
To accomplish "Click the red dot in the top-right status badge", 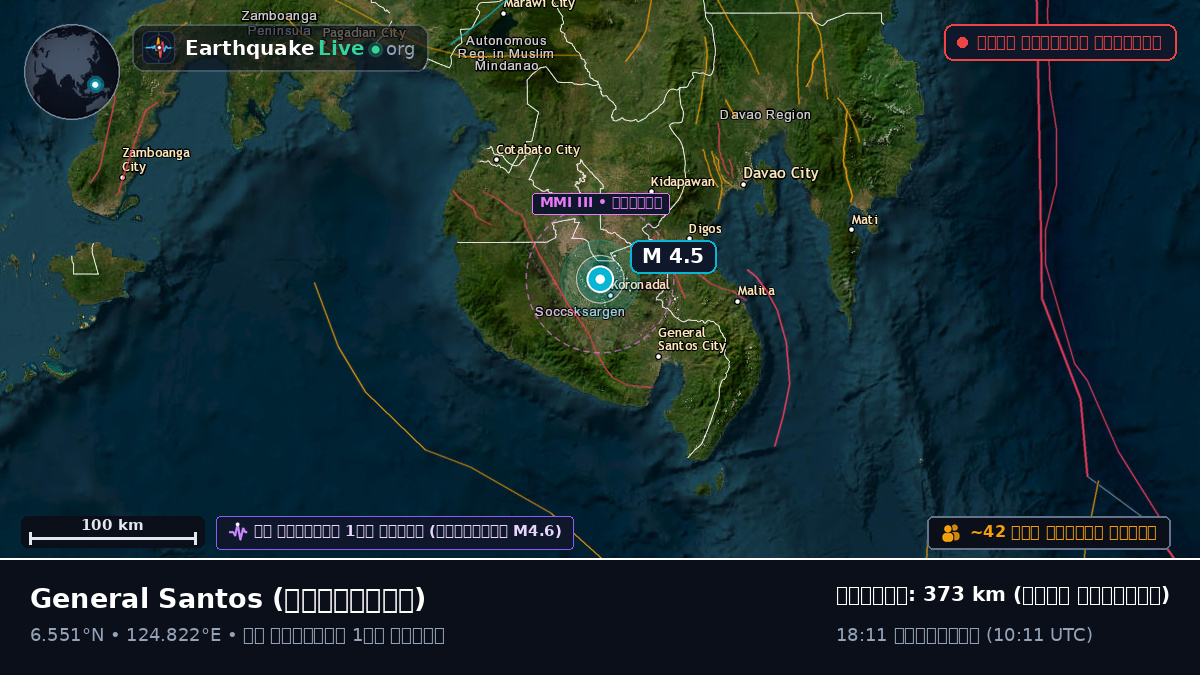I will pyautogui.click(x=962, y=42).
